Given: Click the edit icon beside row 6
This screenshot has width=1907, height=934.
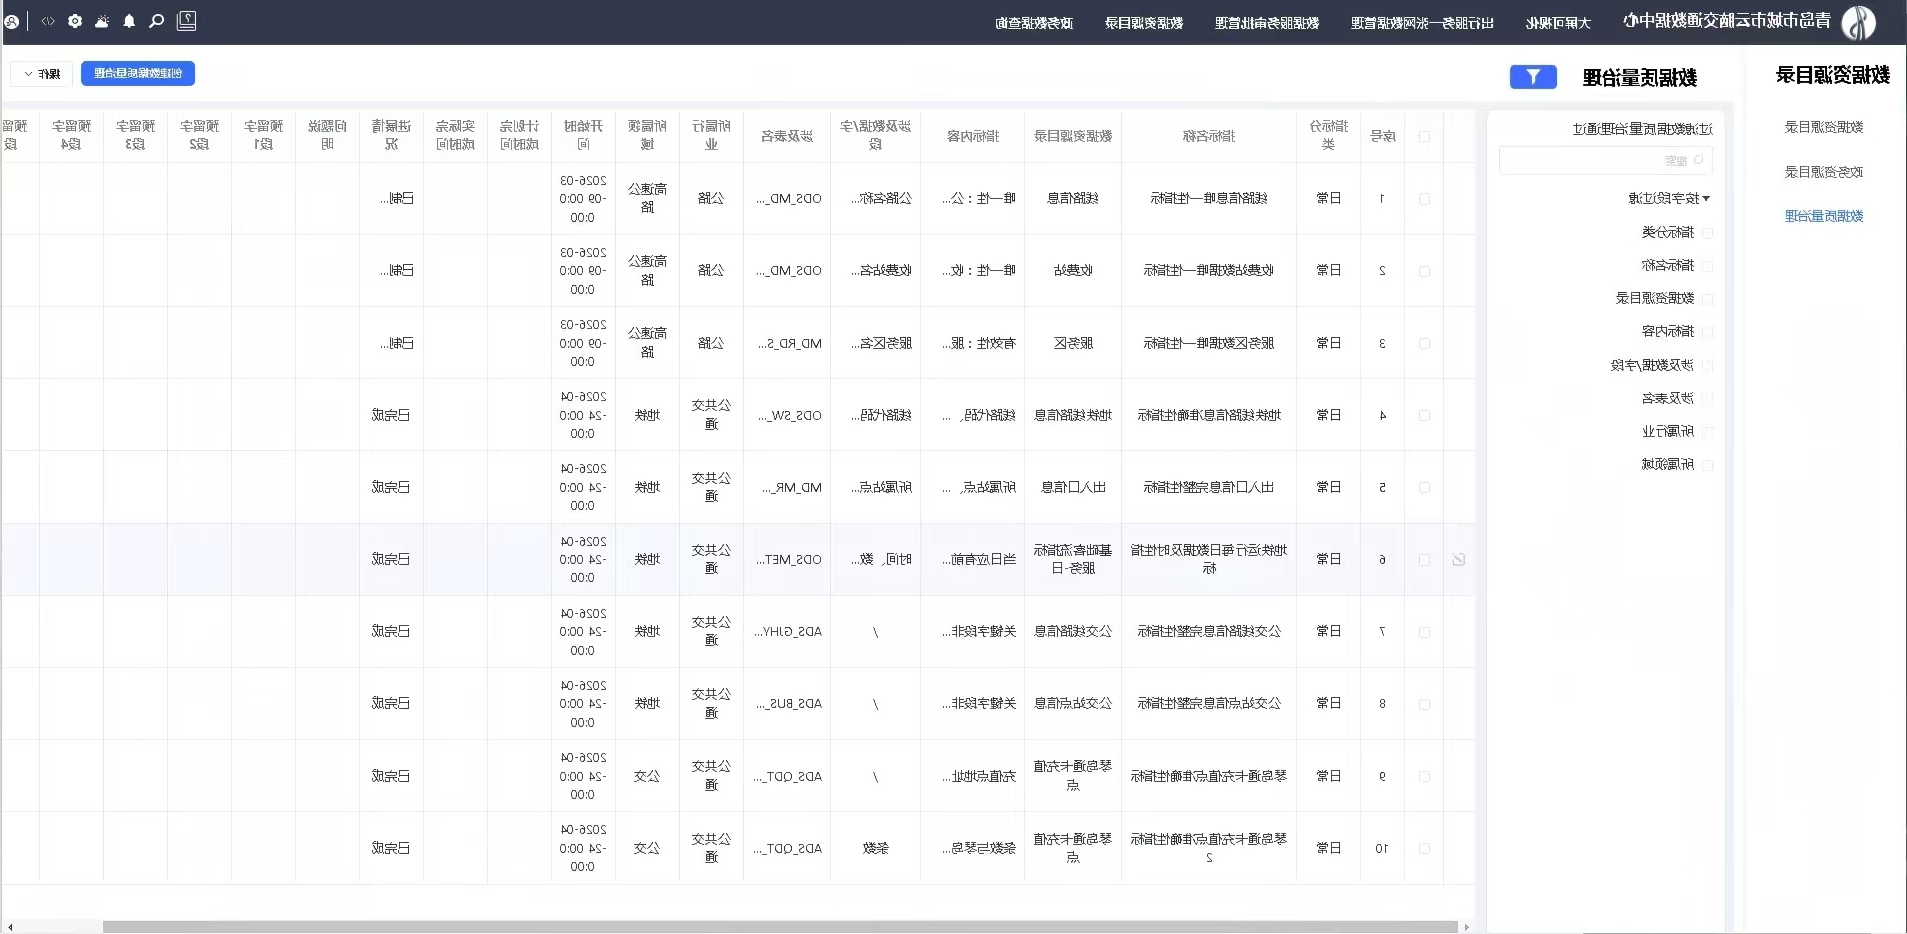Looking at the screenshot, I should pos(1459,560).
